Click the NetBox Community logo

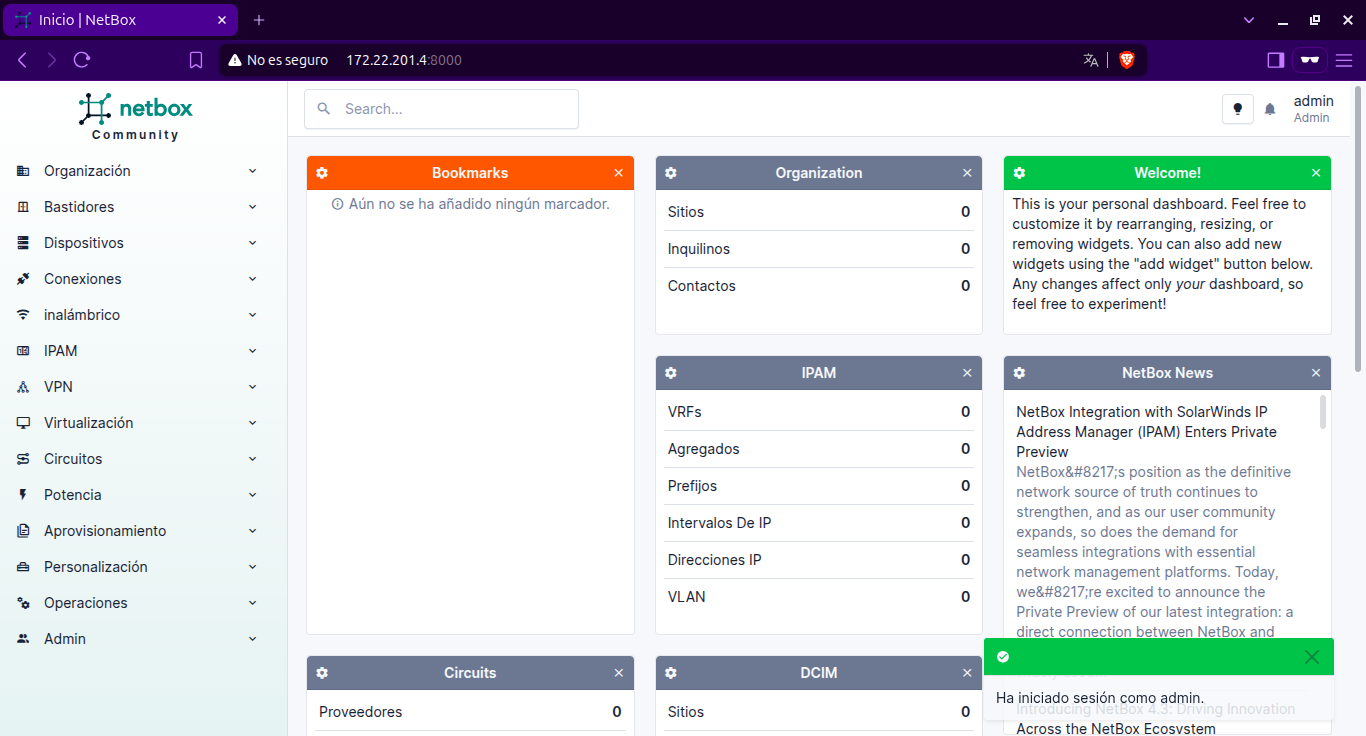click(x=136, y=116)
